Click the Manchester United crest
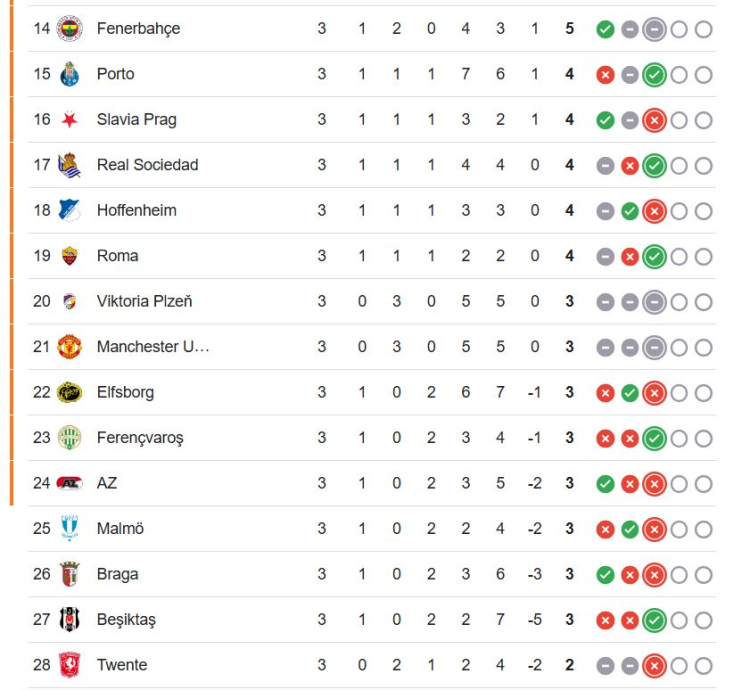The image size is (750, 690). (69, 347)
